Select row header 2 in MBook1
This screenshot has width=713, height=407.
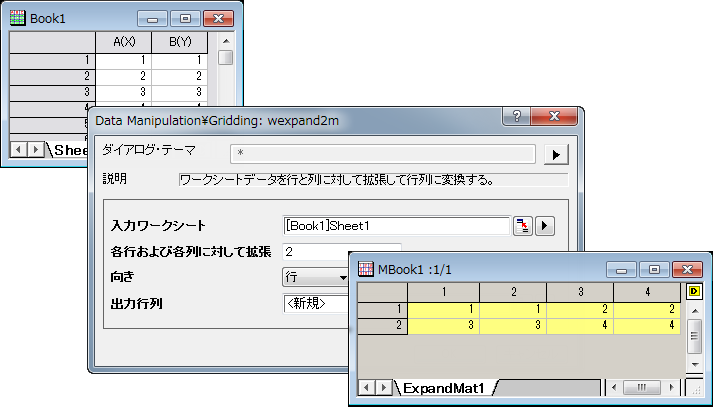[382, 326]
